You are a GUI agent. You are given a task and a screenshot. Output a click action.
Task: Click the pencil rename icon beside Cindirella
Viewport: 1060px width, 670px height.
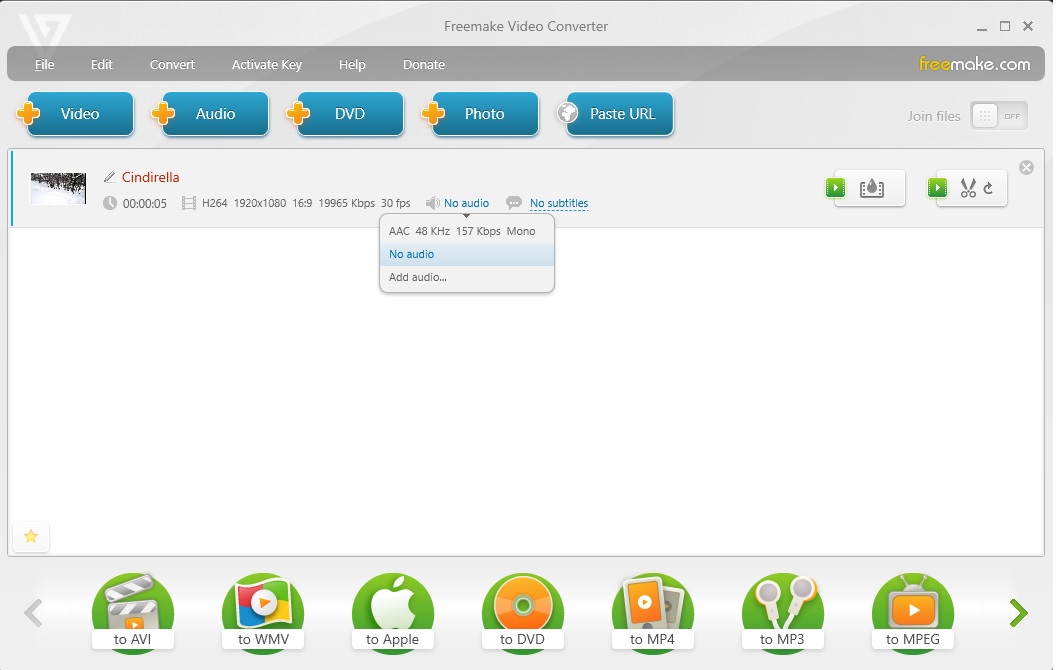pos(110,177)
